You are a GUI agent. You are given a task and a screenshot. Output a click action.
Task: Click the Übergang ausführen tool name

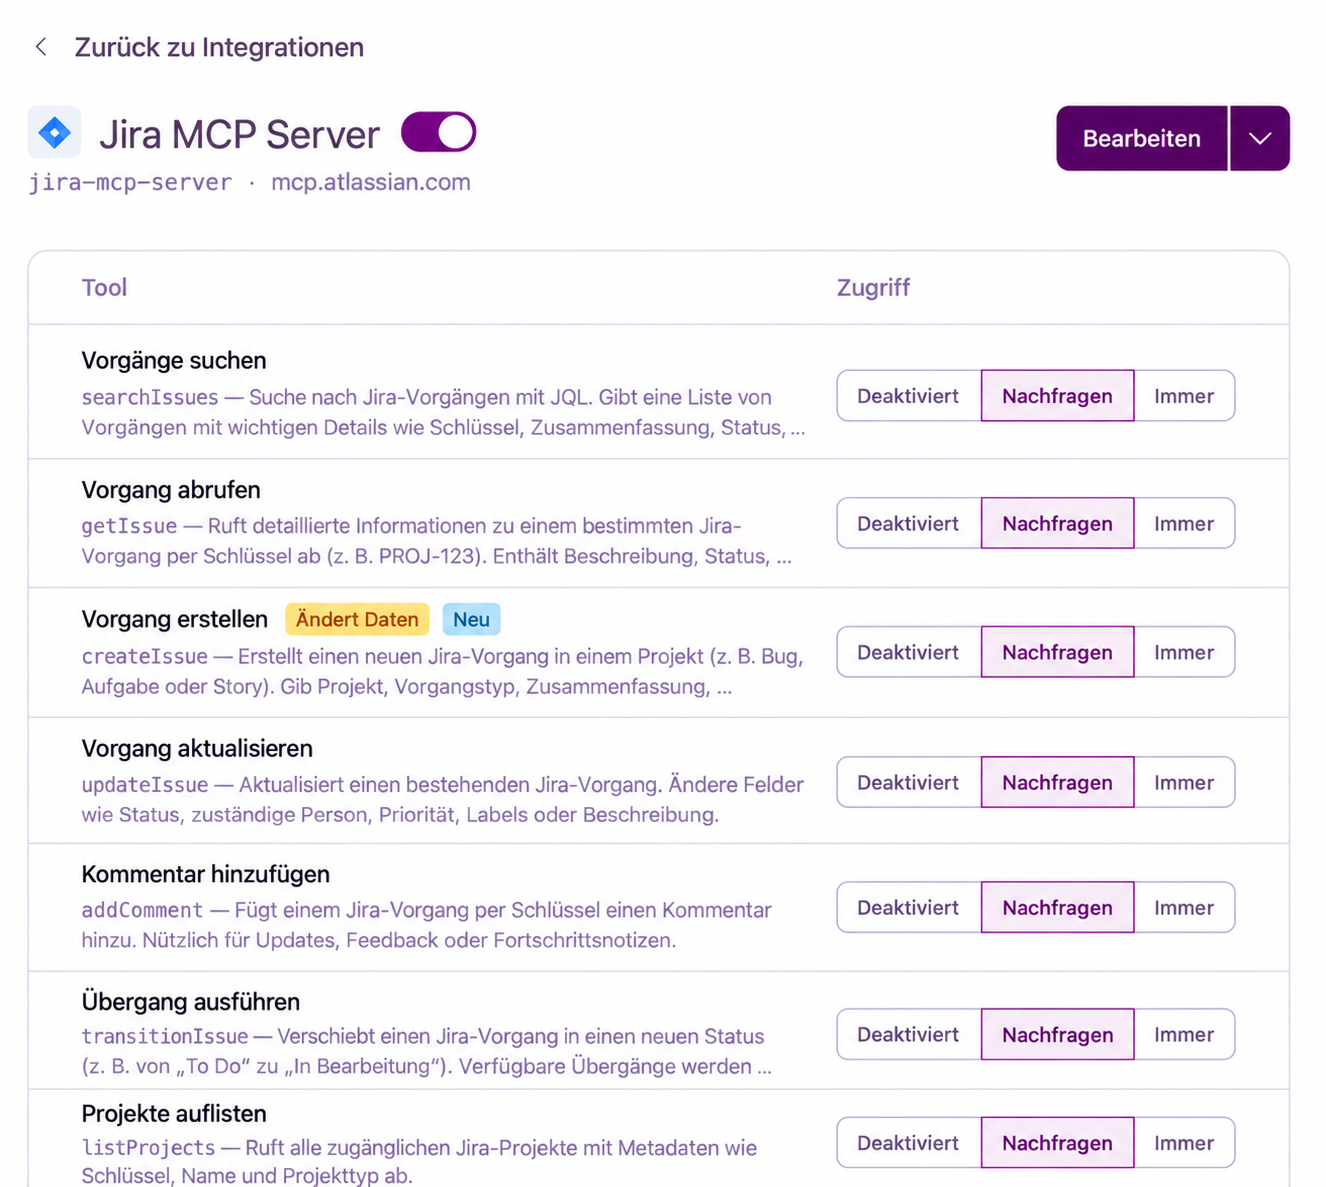tap(190, 1001)
